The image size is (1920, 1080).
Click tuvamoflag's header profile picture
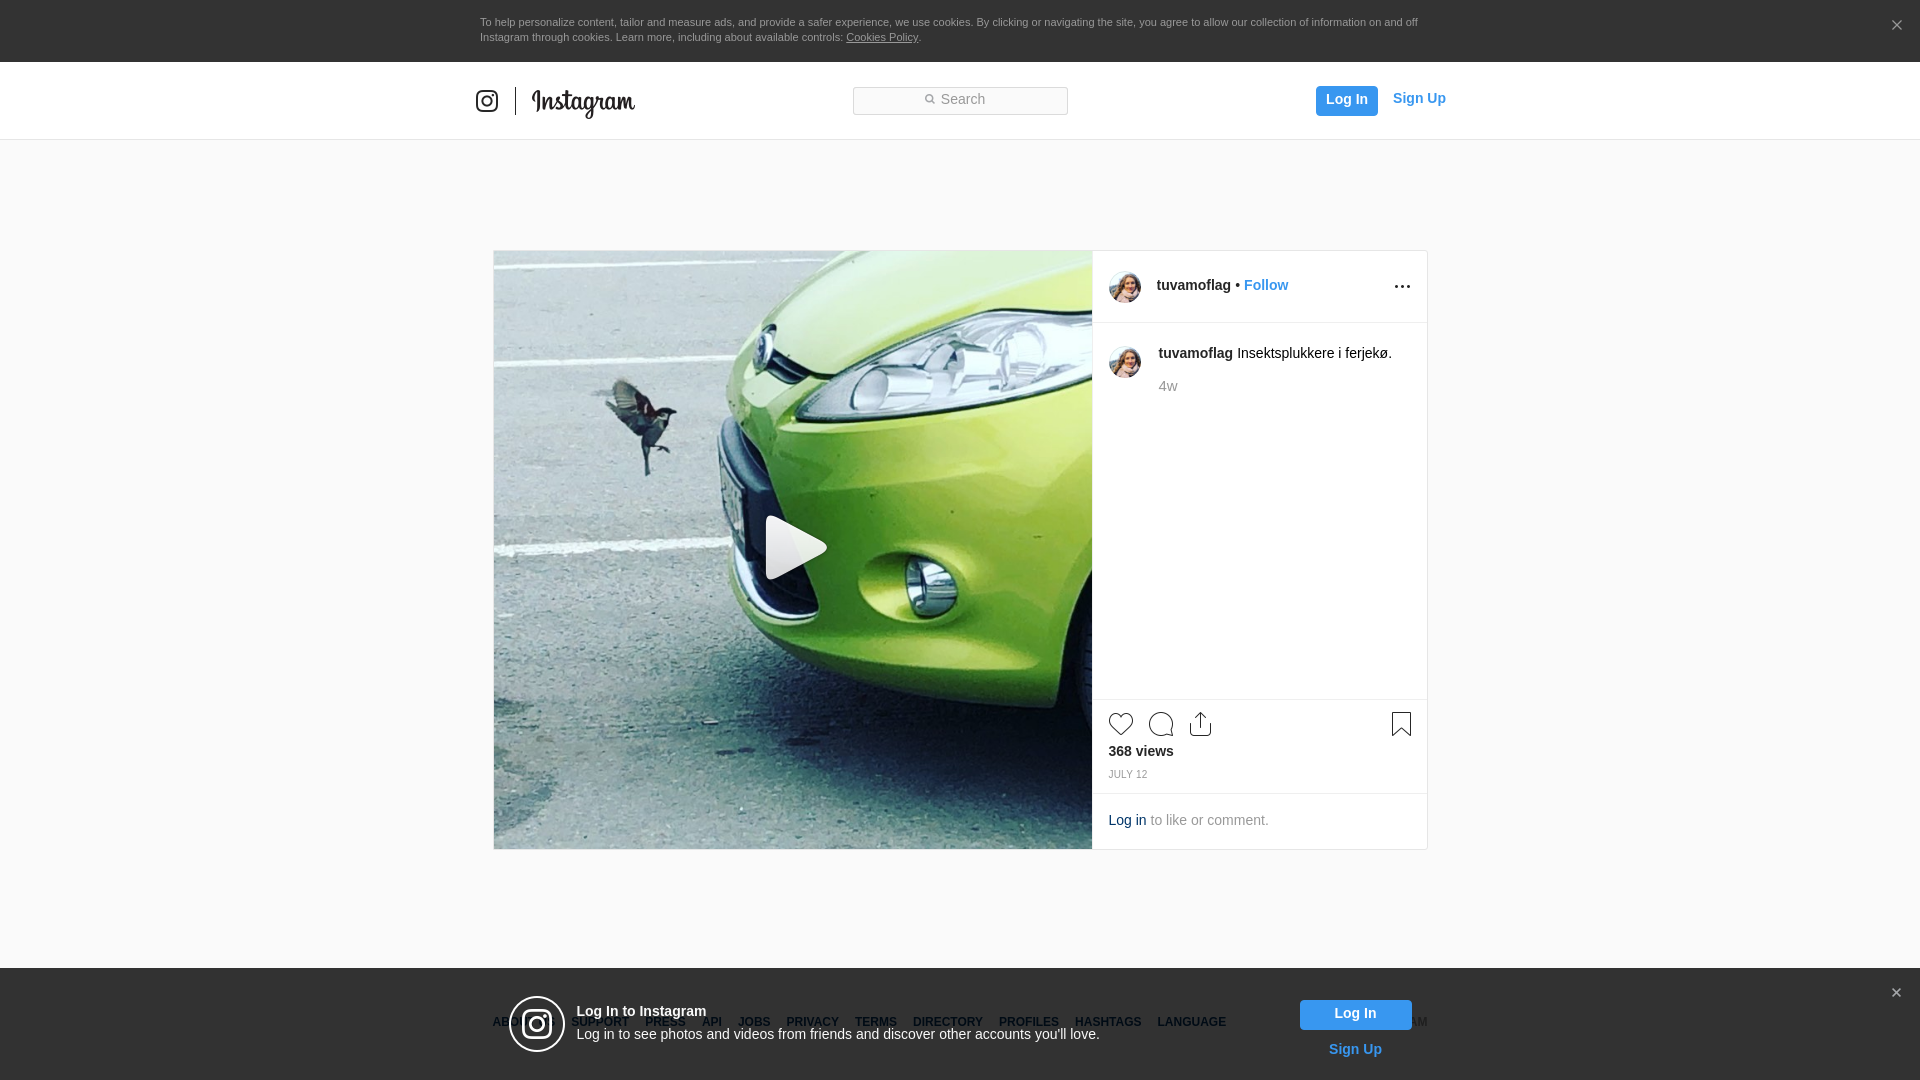[x=1125, y=287]
